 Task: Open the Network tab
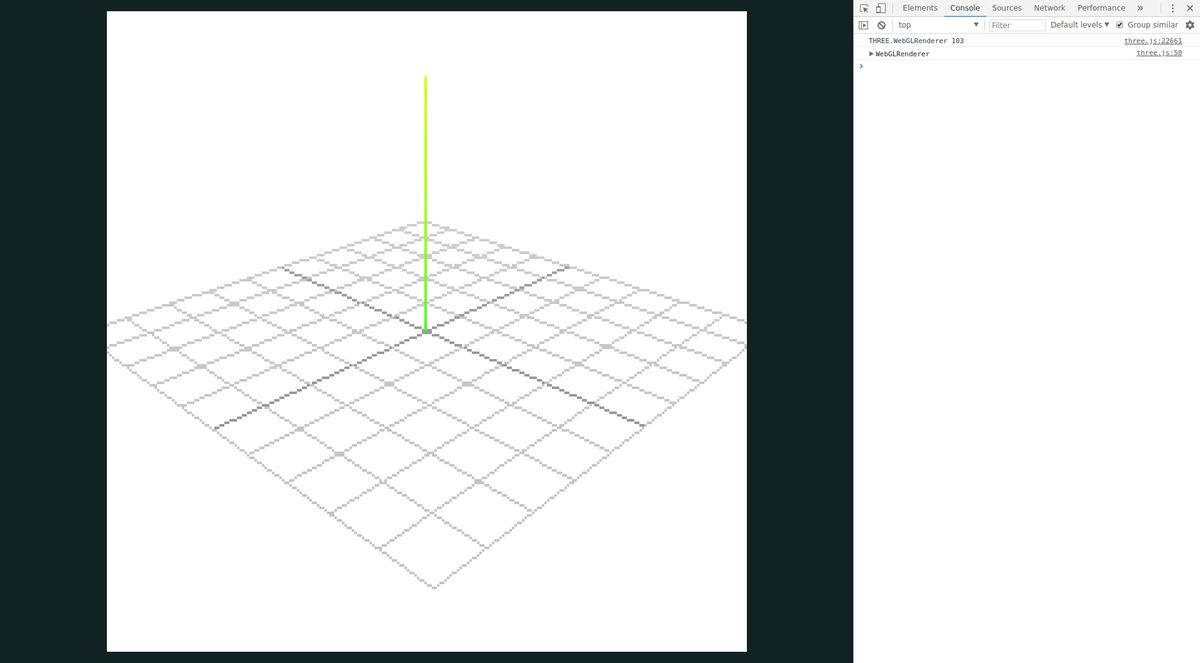point(1049,8)
